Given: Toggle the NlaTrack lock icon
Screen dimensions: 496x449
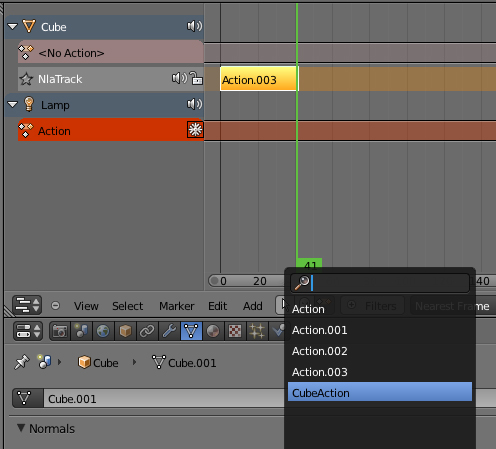Looking at the screenshot, I should (x=196, y=78).
